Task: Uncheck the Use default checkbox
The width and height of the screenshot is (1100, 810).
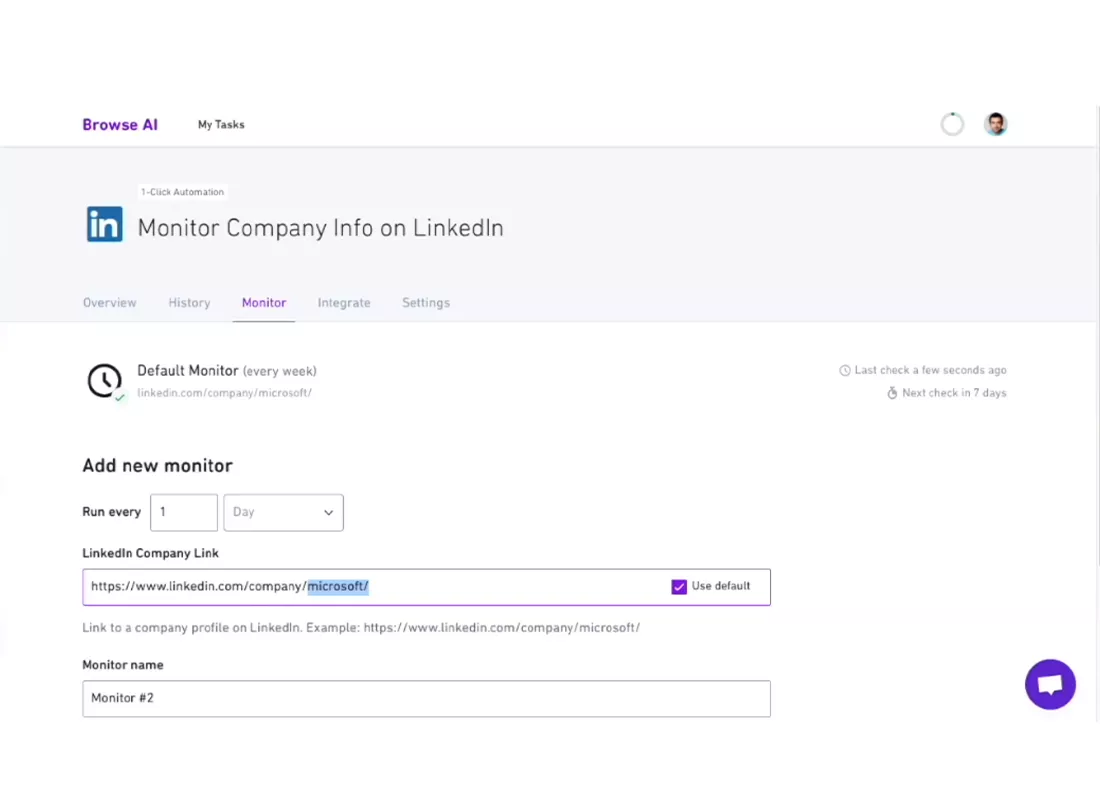Action: tap(679, 587)
